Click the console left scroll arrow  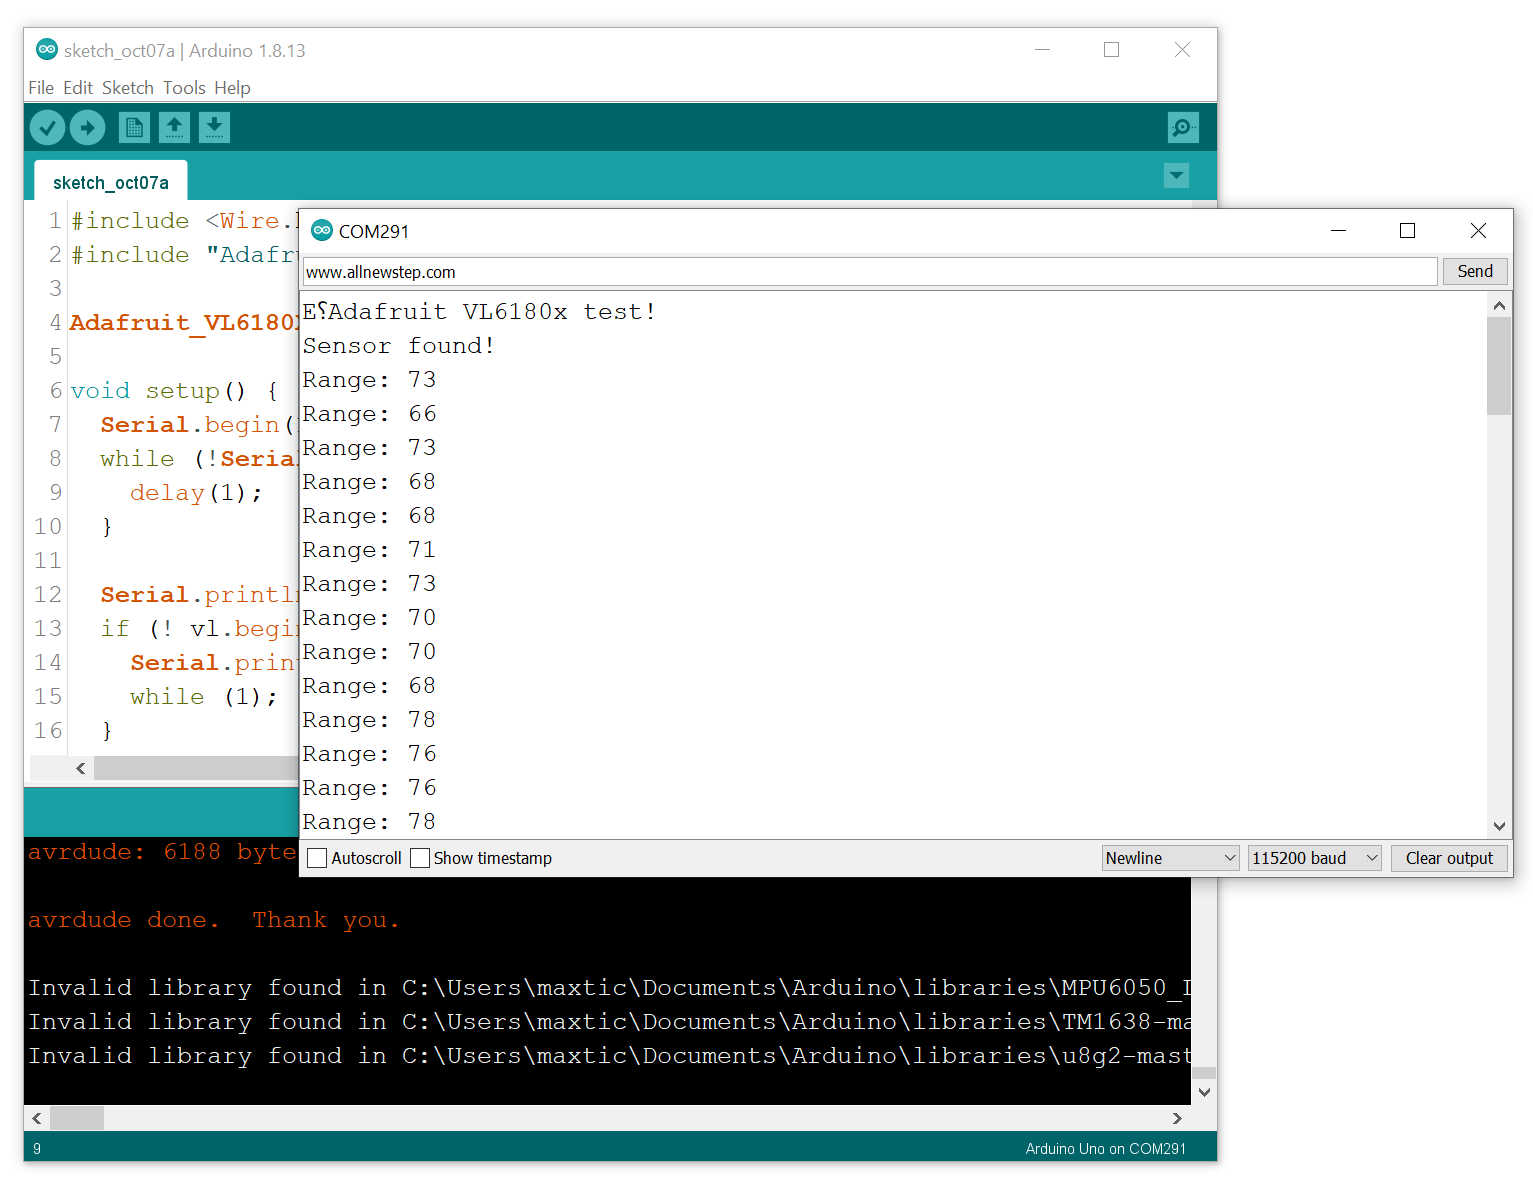point(37,1118)
